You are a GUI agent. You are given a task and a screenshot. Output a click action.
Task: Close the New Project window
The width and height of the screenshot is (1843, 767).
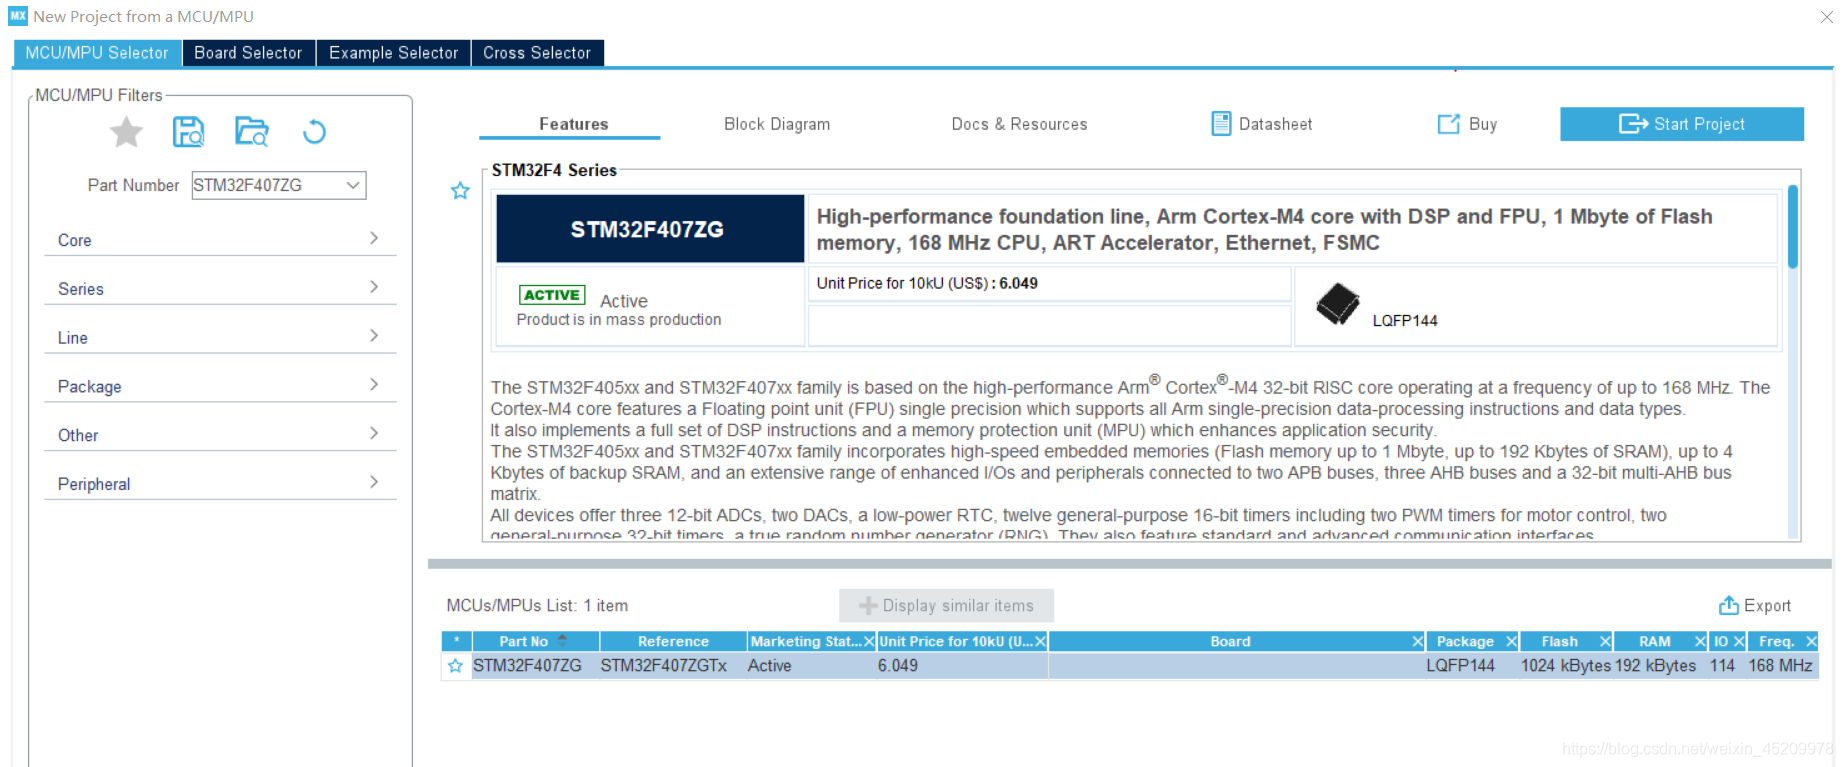[x=1826, y=17]
